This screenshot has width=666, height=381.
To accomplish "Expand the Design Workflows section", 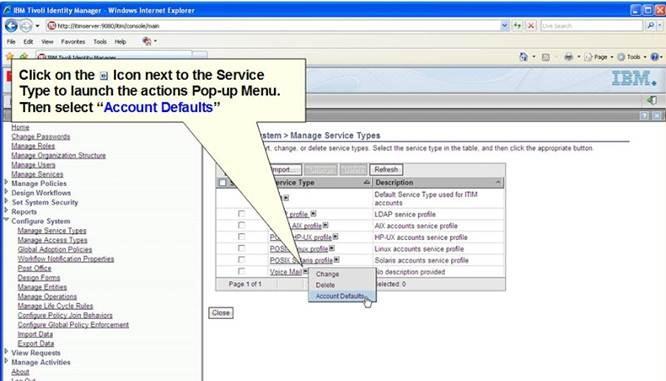I will click(6, 192).
